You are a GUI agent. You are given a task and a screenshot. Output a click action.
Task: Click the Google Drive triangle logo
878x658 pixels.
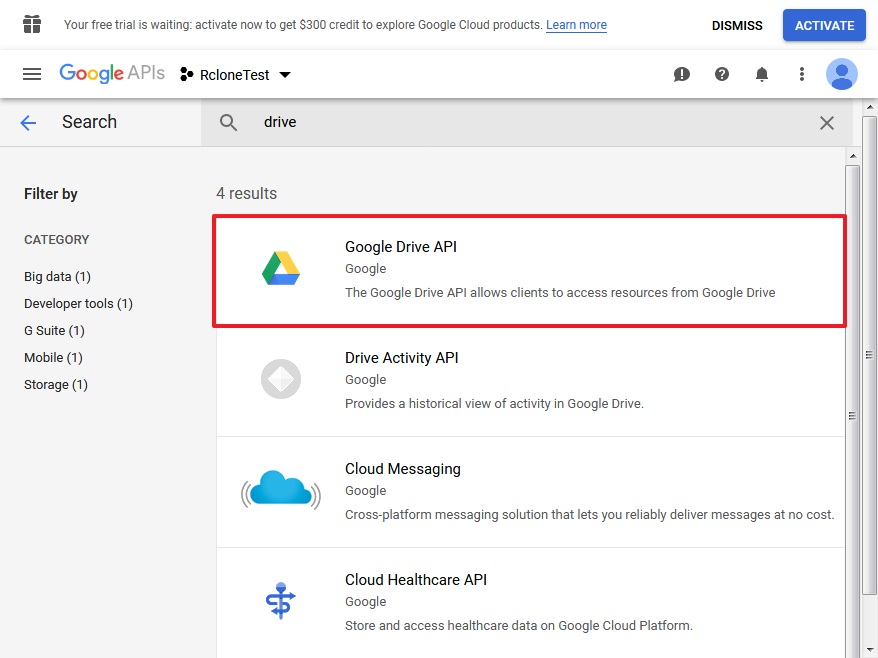(x=281, y=268)
